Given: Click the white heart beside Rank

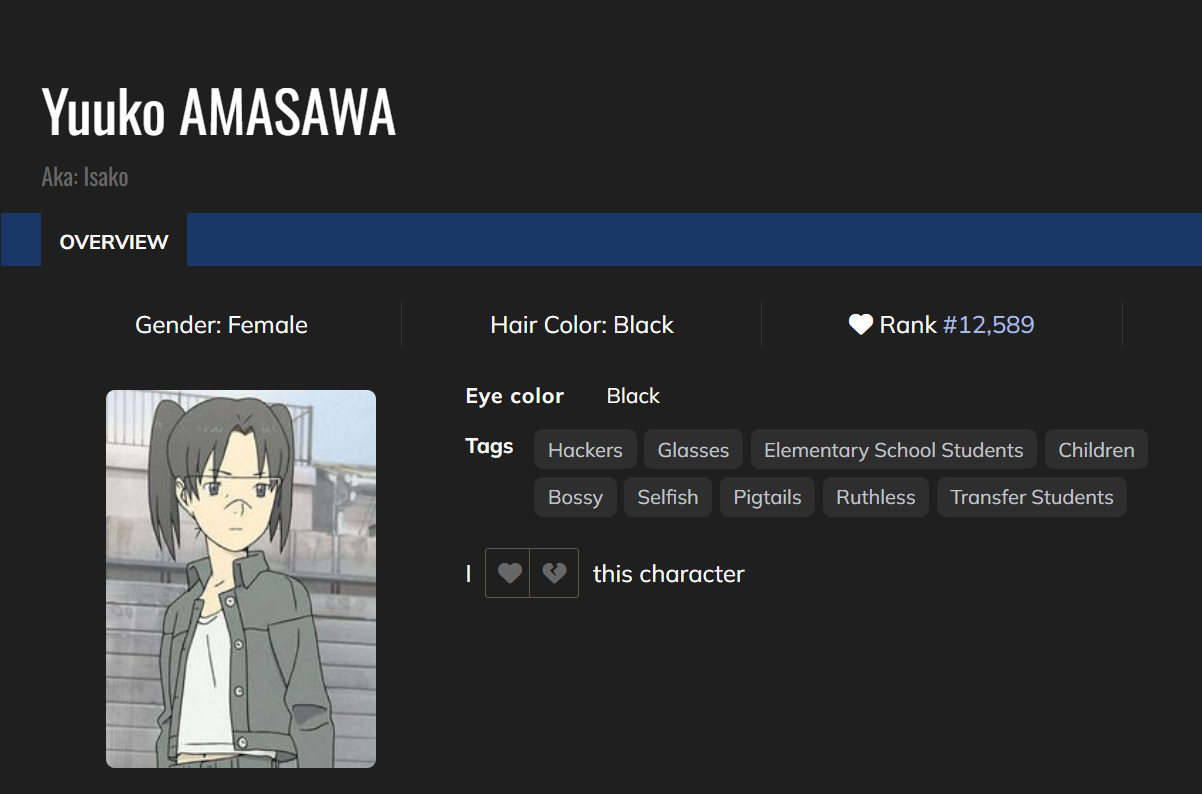Looking at the screenshot, I should (860, 325).
